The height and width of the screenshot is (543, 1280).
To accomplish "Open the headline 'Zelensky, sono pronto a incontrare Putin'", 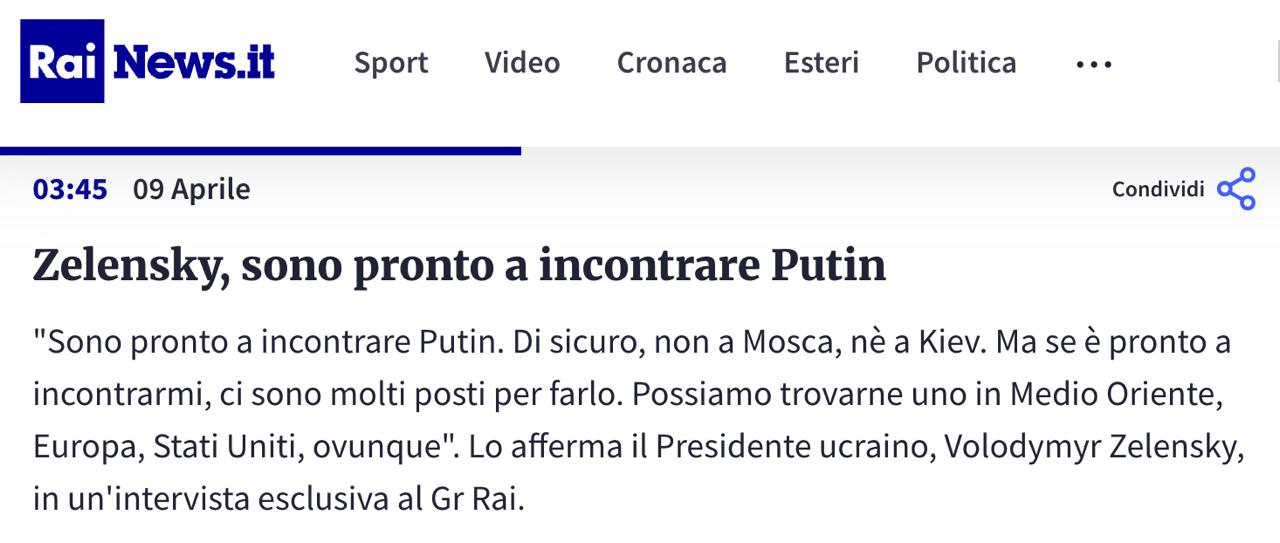I will [x=459, y=266].
